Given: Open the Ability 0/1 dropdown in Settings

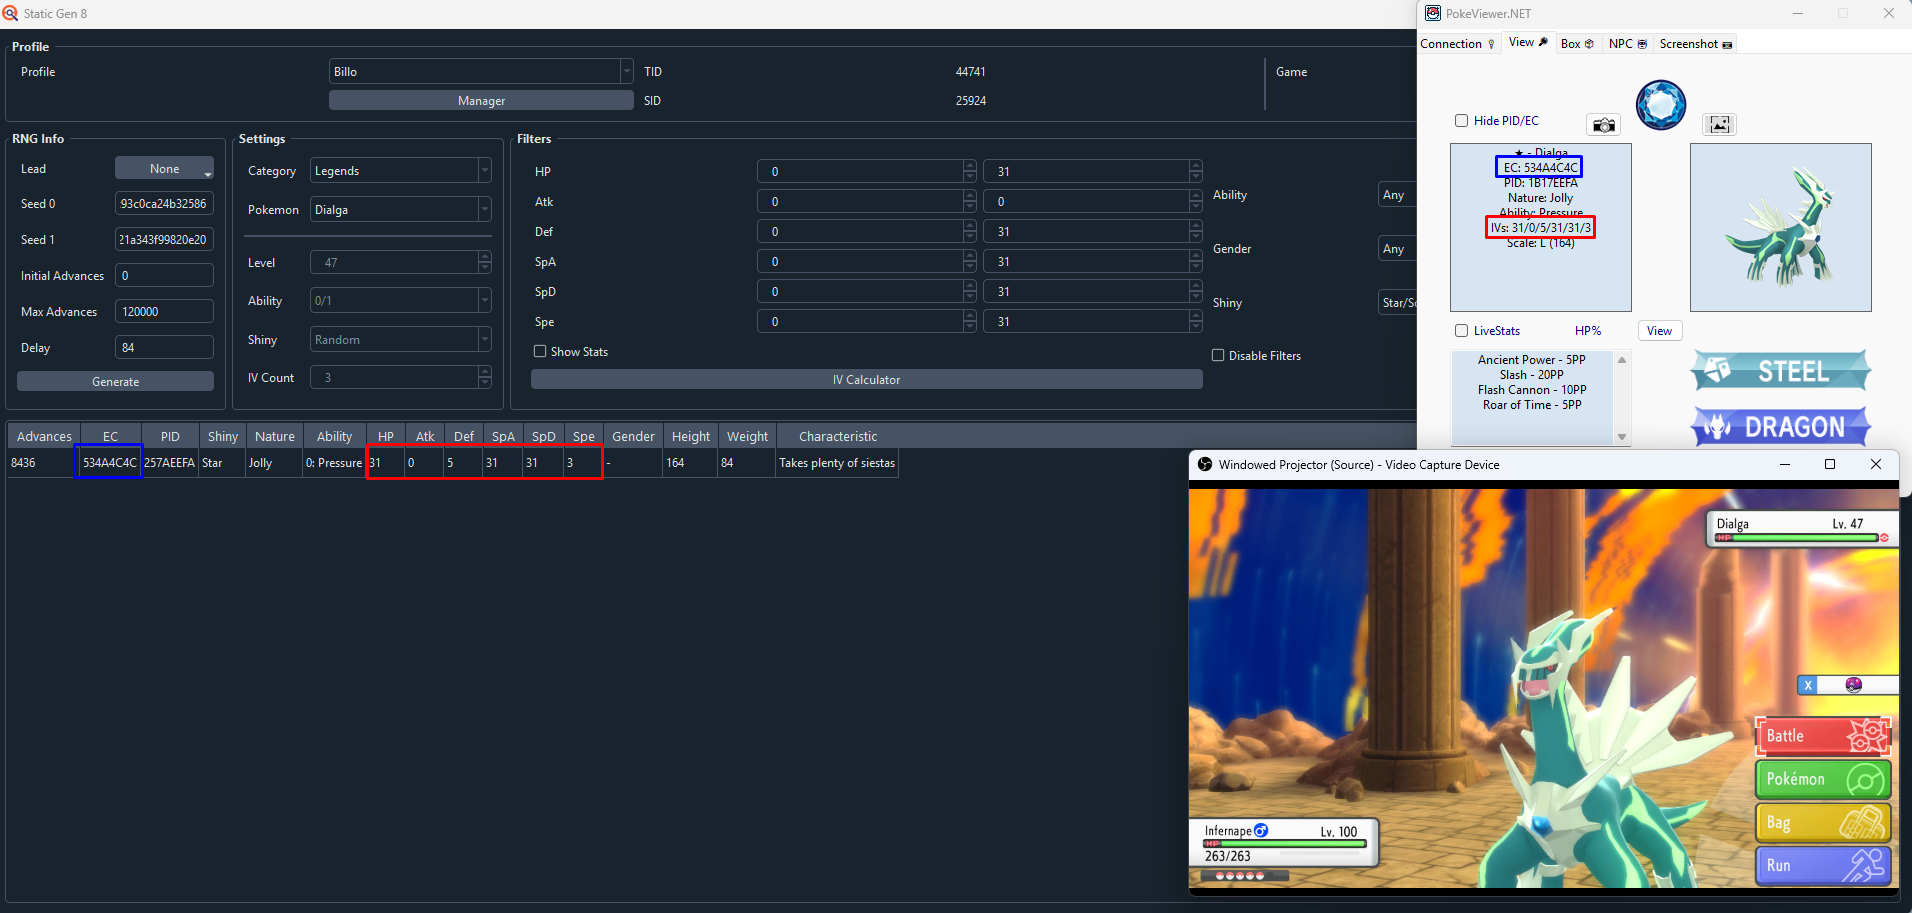Looking at the screenshot, I should point(400,300).
